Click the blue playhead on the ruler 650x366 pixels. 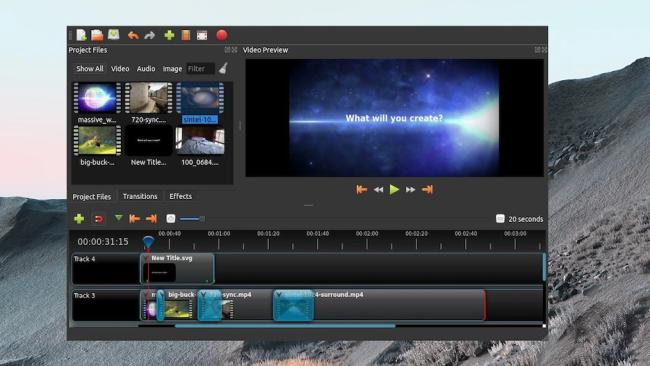pyautogui.click(x=148, y=241)
